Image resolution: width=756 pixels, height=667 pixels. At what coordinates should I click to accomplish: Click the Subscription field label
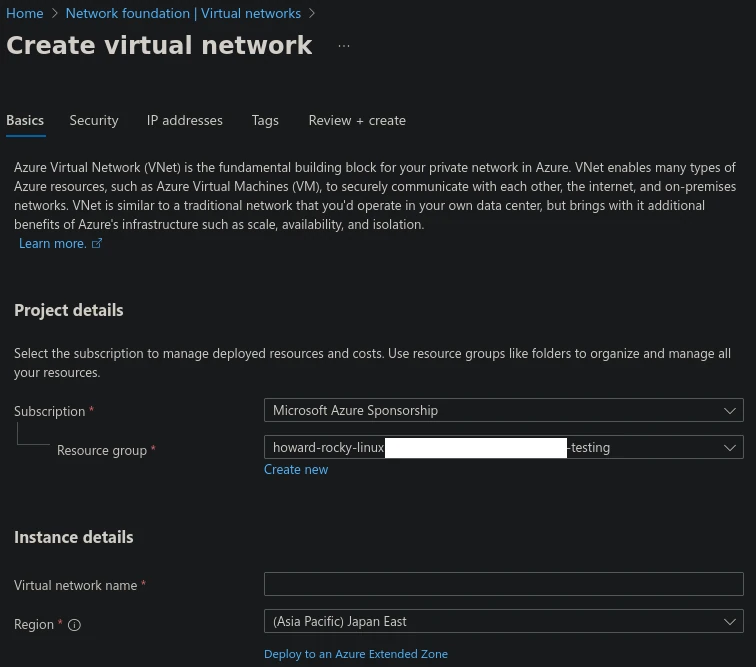click(x=49, y=411)
